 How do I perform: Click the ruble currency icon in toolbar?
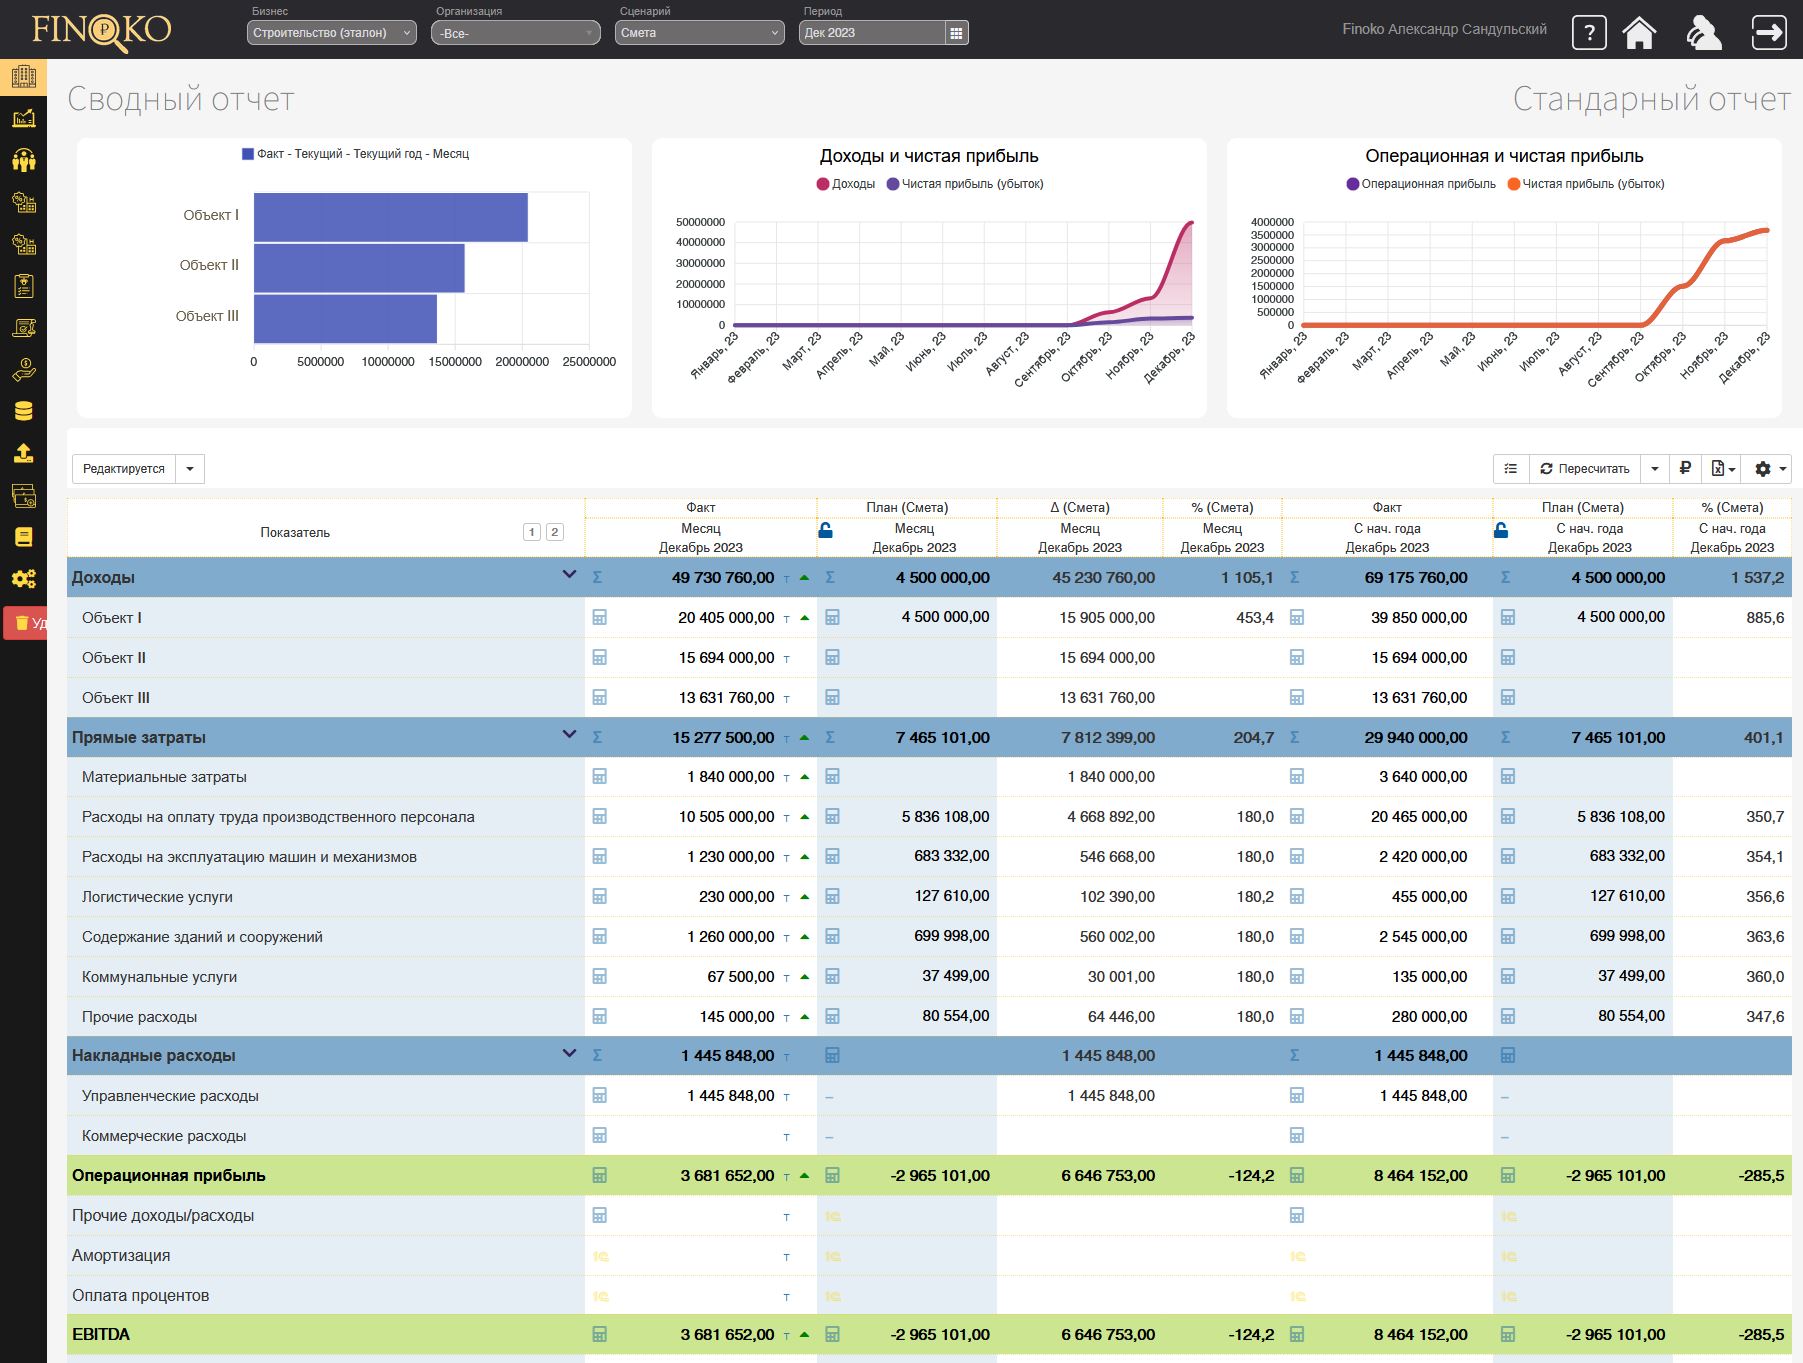[1685, 468]
